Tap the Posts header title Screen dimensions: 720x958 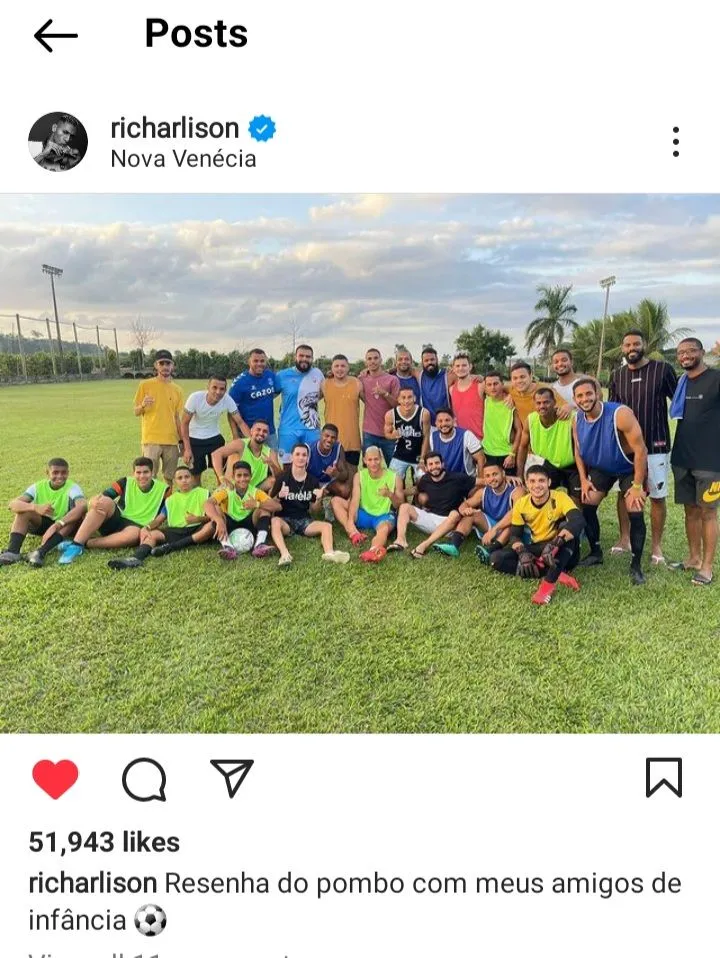click(196, 33)
